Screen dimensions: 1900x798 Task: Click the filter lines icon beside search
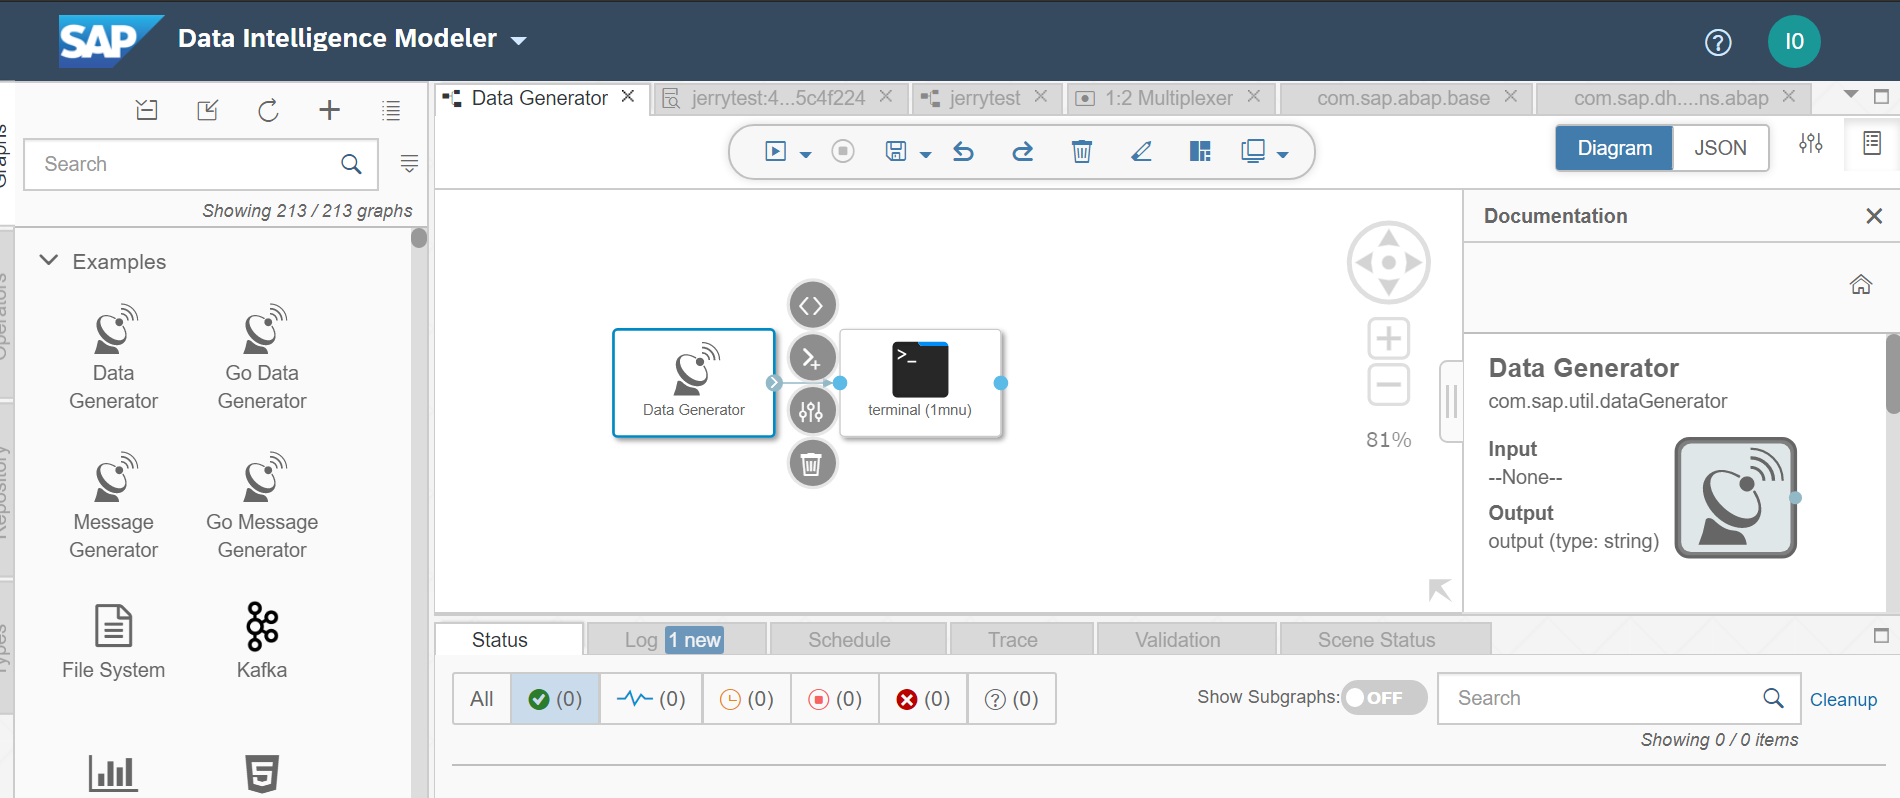409,163
